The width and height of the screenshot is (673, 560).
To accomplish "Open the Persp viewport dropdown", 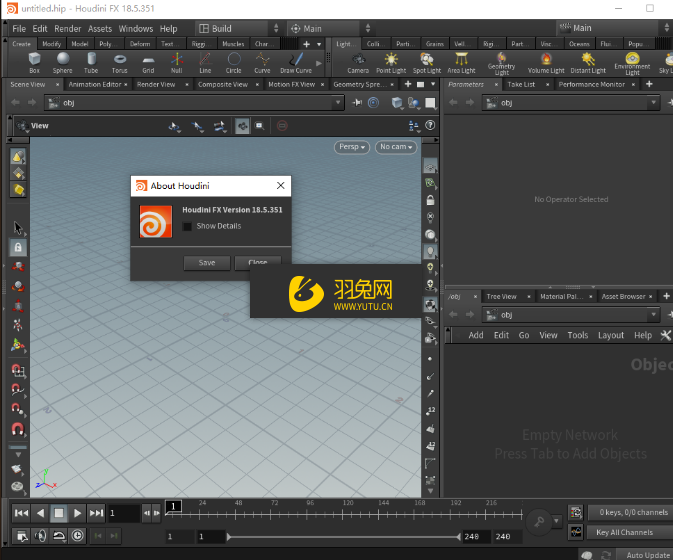I will point(352,147).
